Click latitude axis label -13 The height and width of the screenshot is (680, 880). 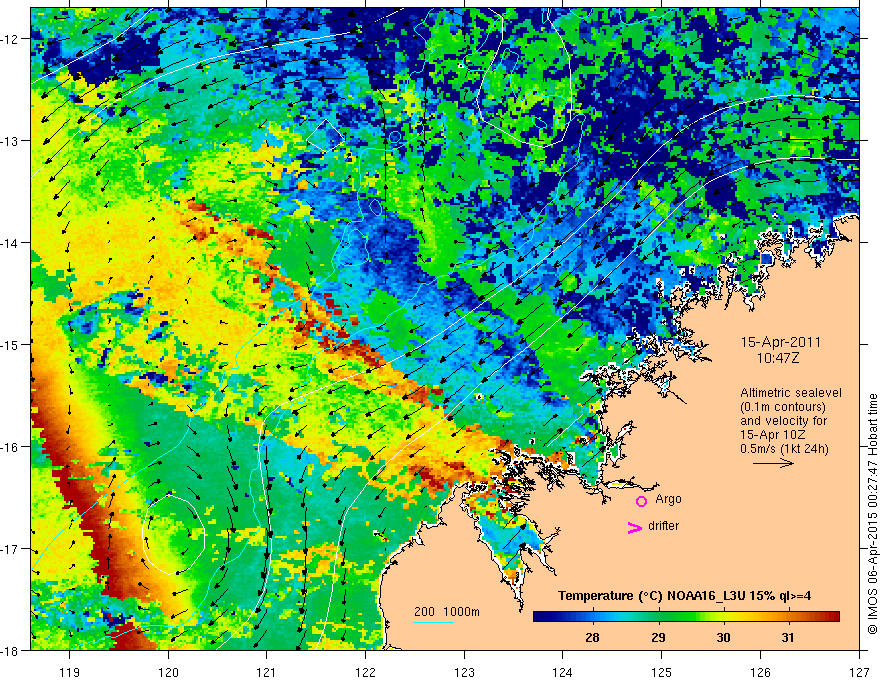point(10,140)
